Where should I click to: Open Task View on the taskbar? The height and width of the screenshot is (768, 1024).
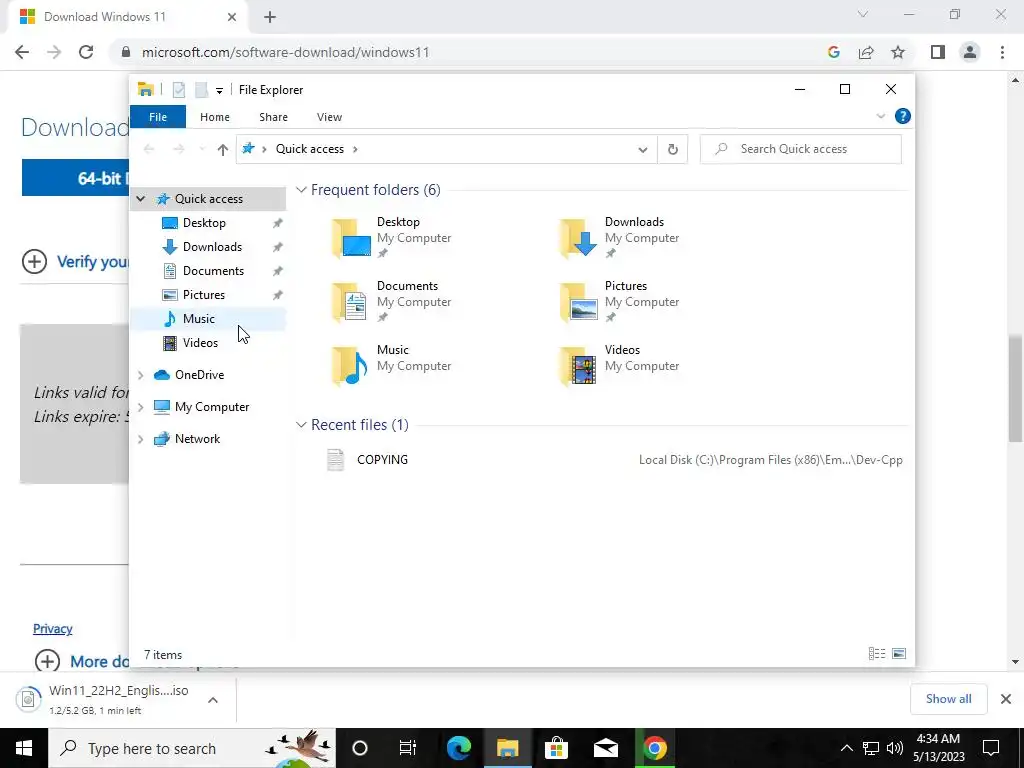pos(408,748)
